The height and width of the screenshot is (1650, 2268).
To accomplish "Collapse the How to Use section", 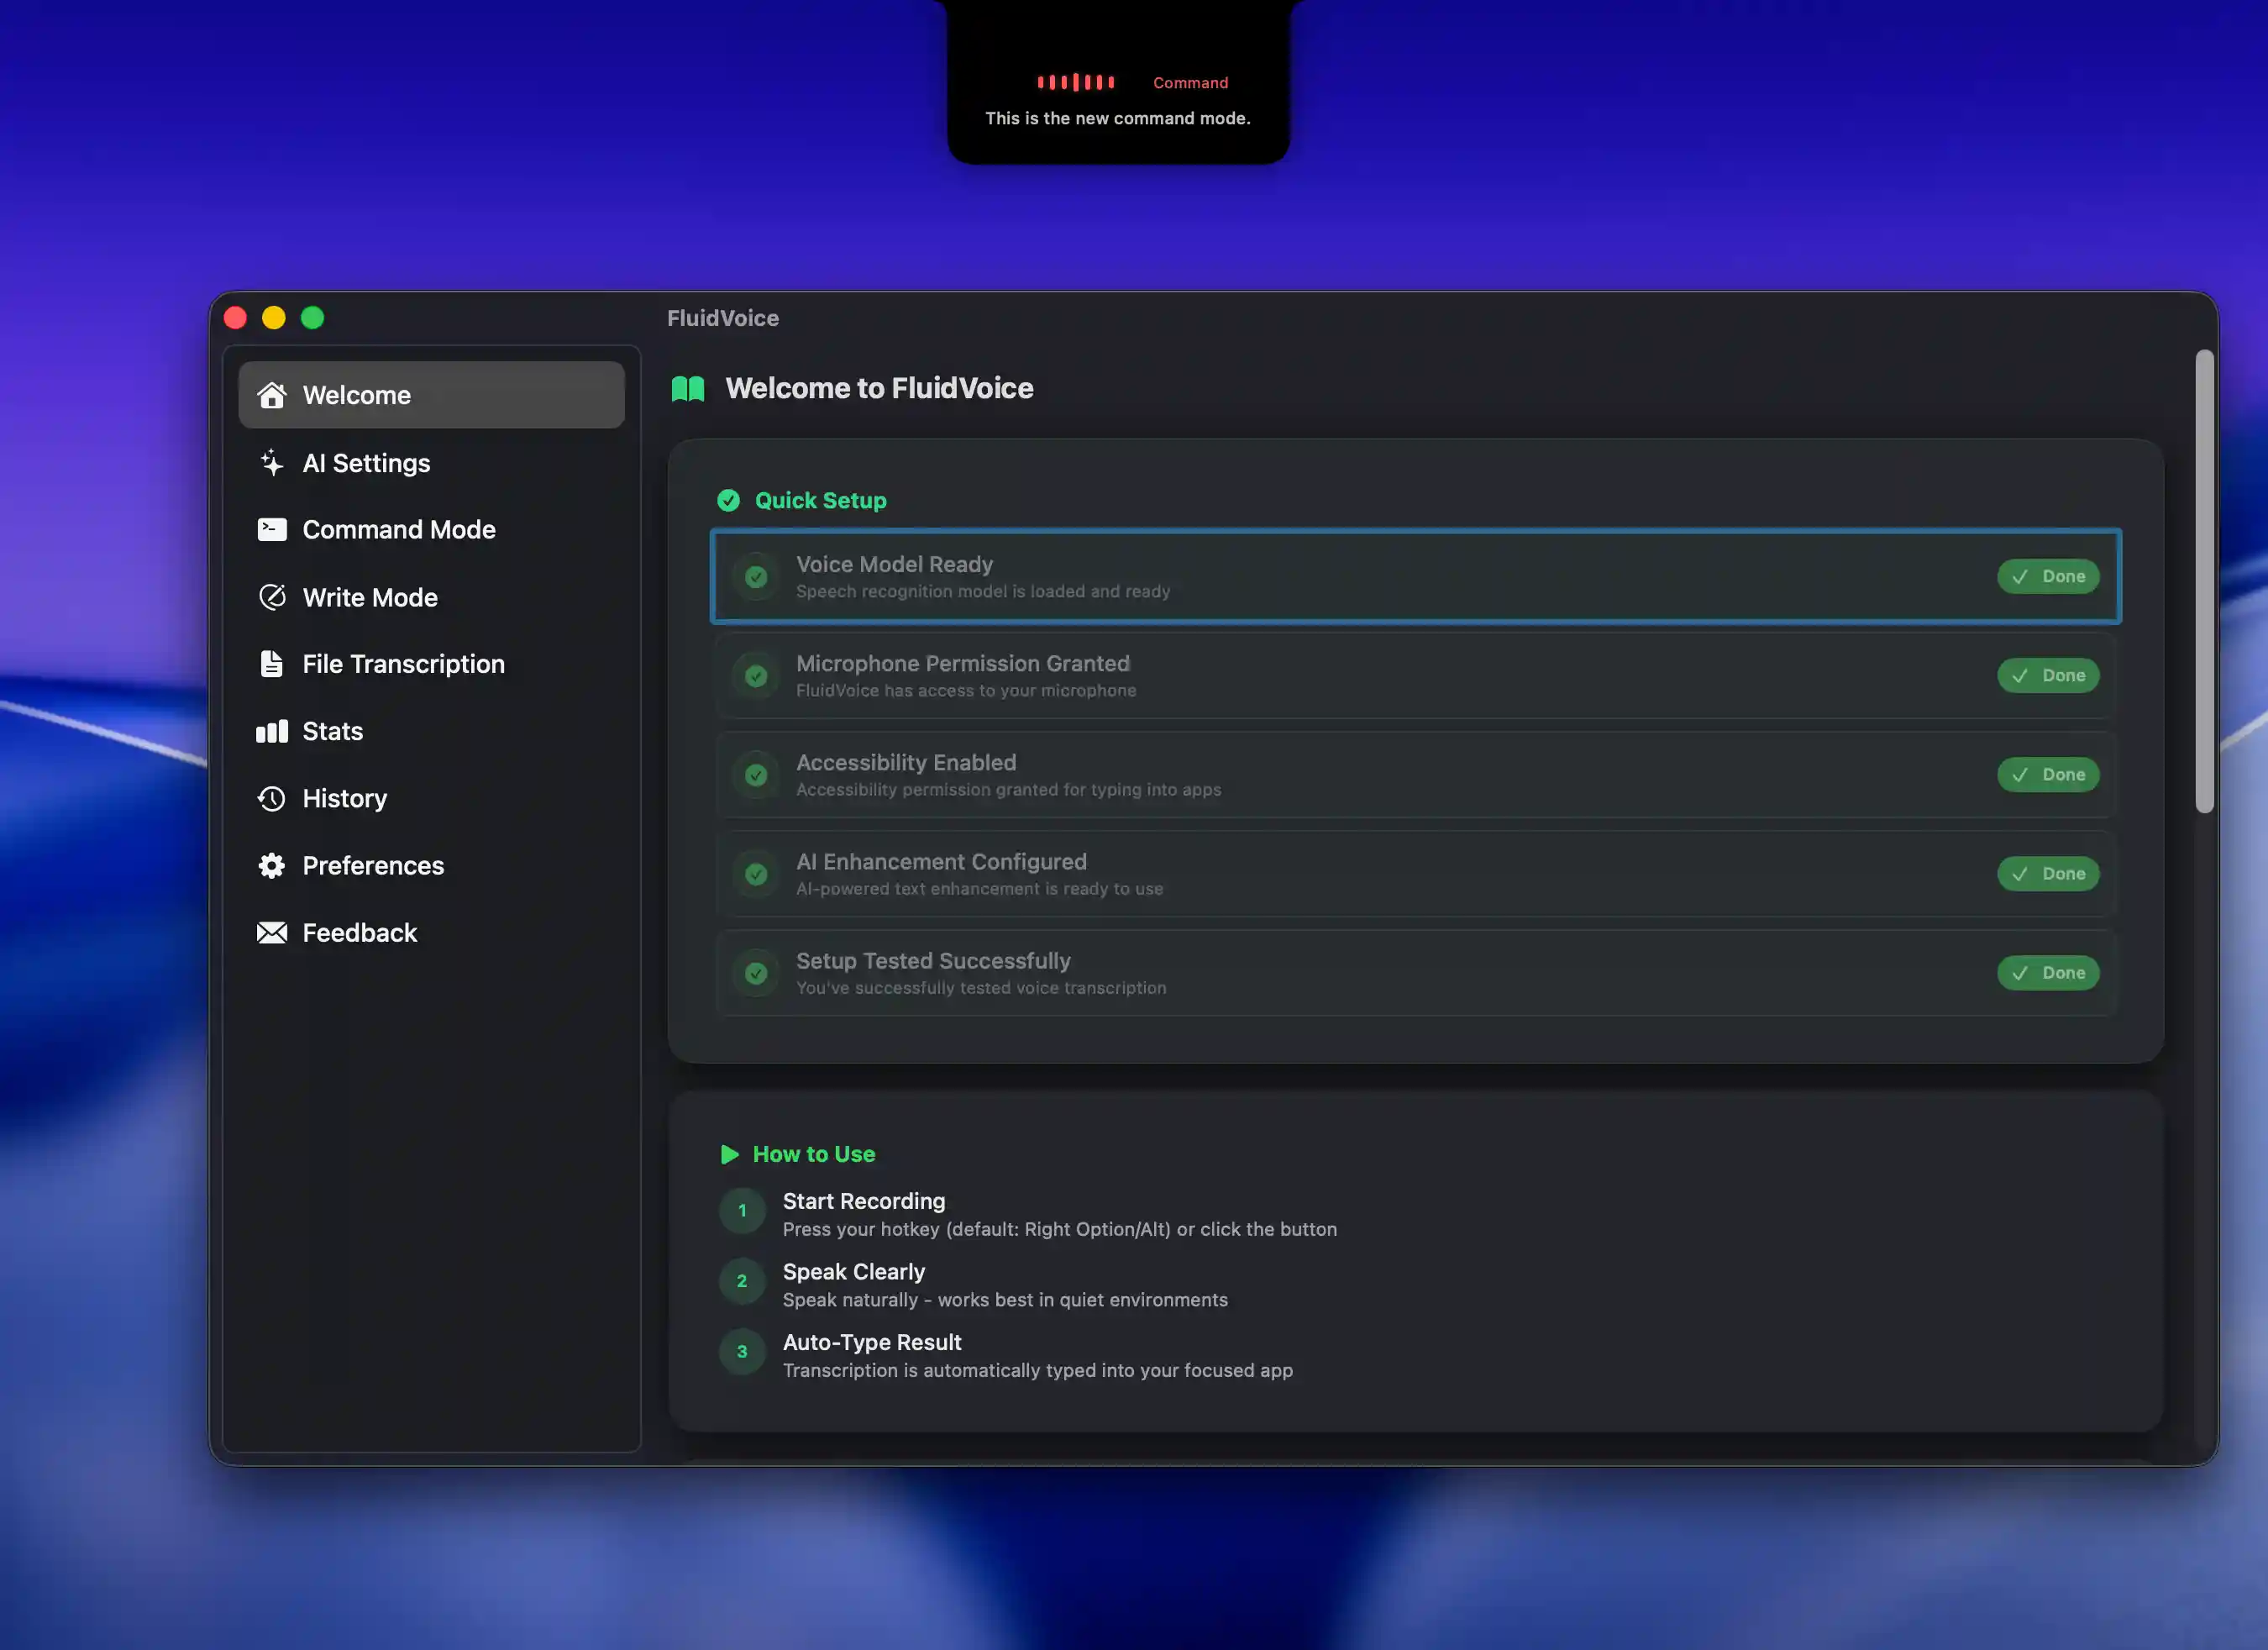I will [729, 1154].
